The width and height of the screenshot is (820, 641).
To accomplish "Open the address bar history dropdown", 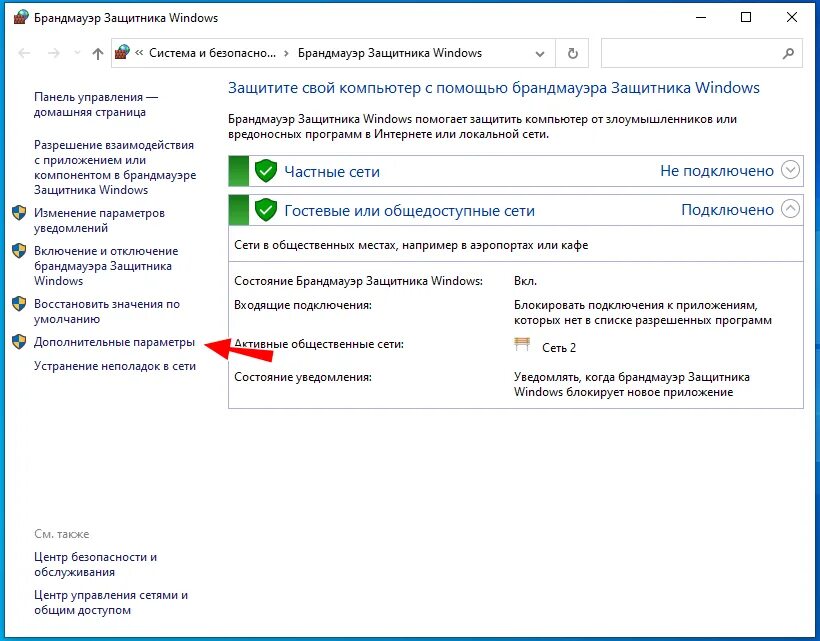I will (540, 53).
